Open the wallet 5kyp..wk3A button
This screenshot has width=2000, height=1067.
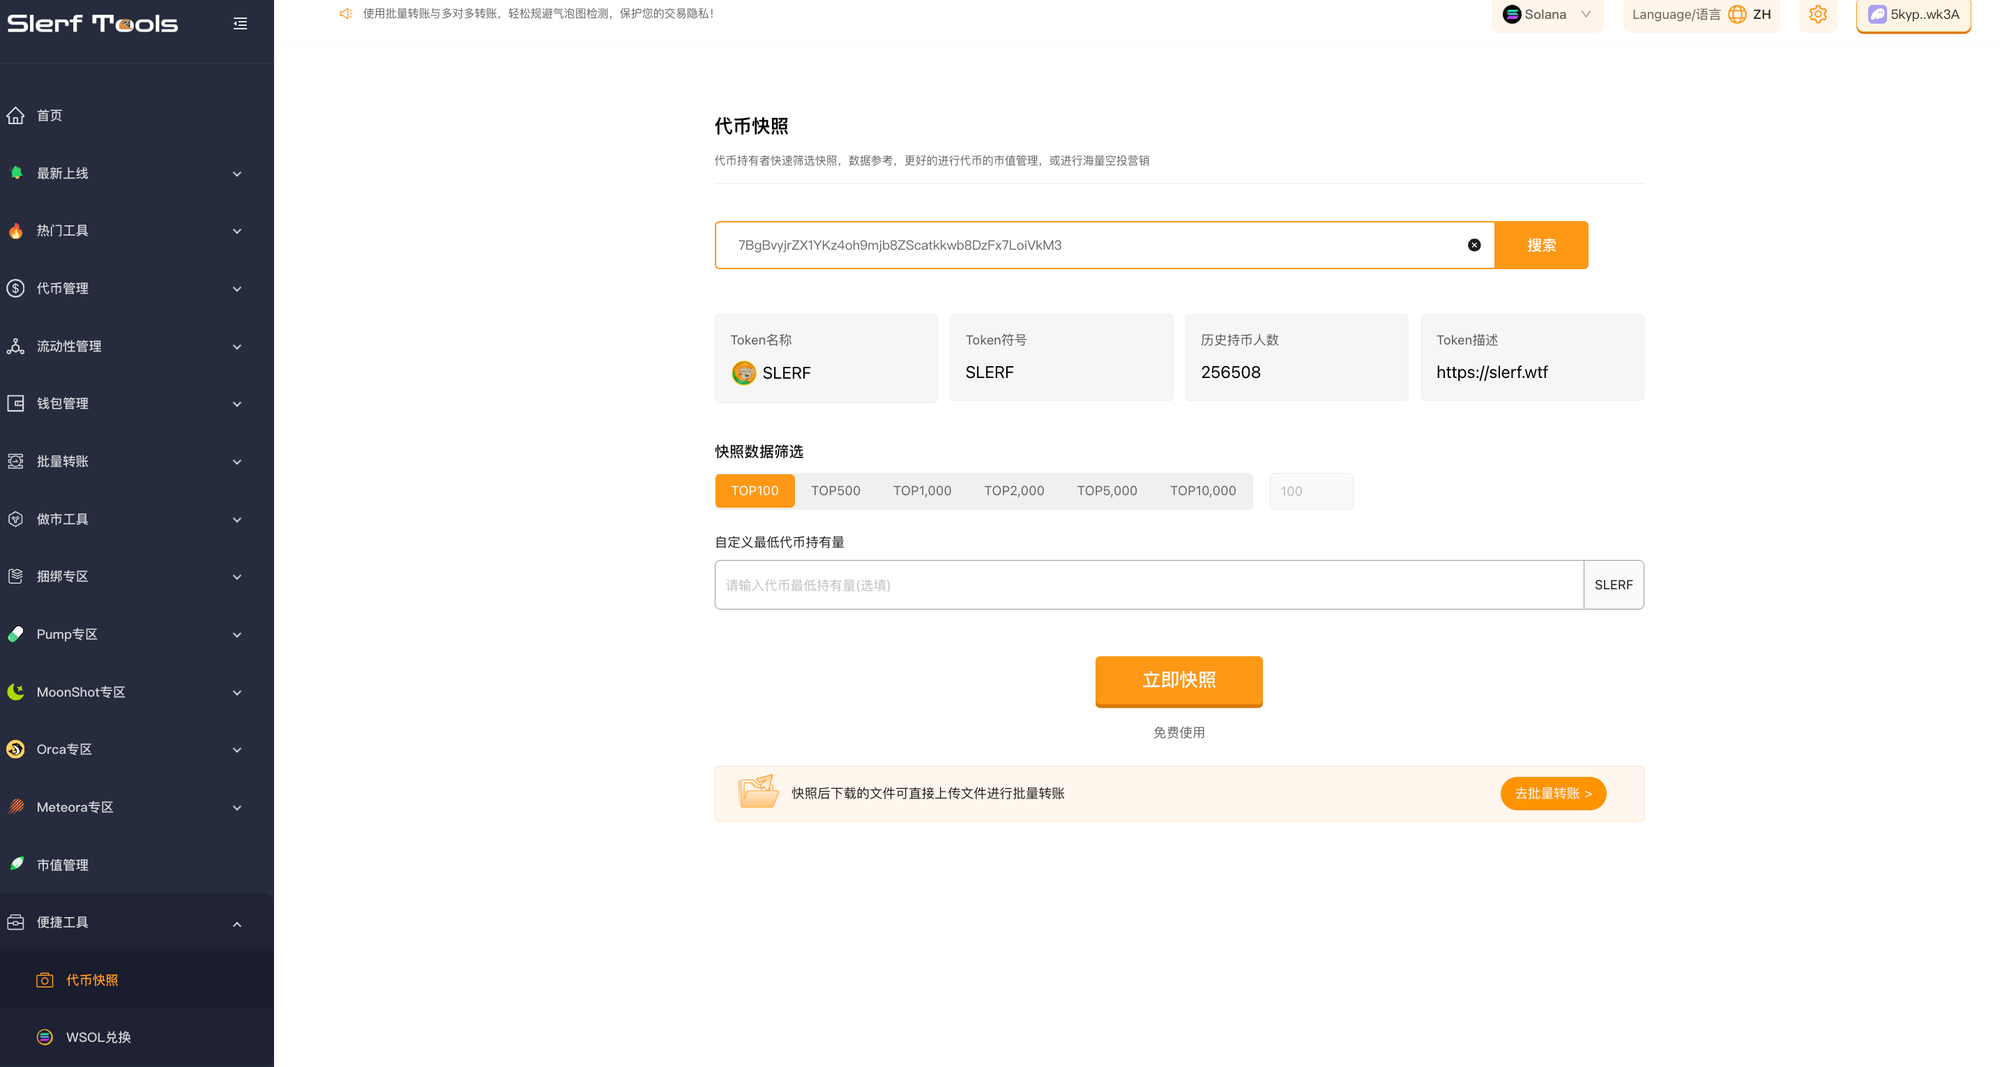click(x=1913, y=15)
